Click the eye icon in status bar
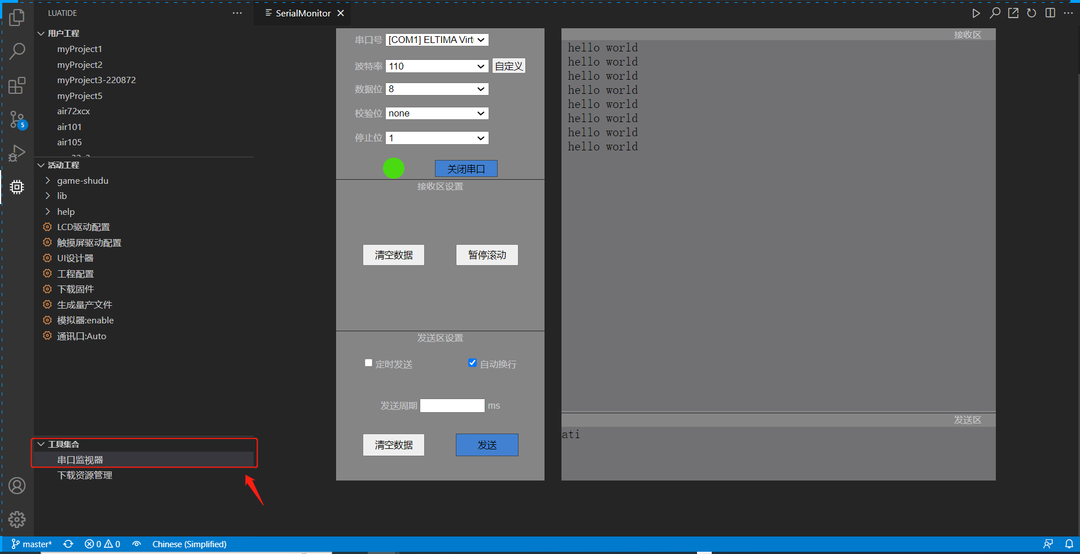The width and height of the screenshot is (1080, 554). pyautogui.click(x=136, y=544)
